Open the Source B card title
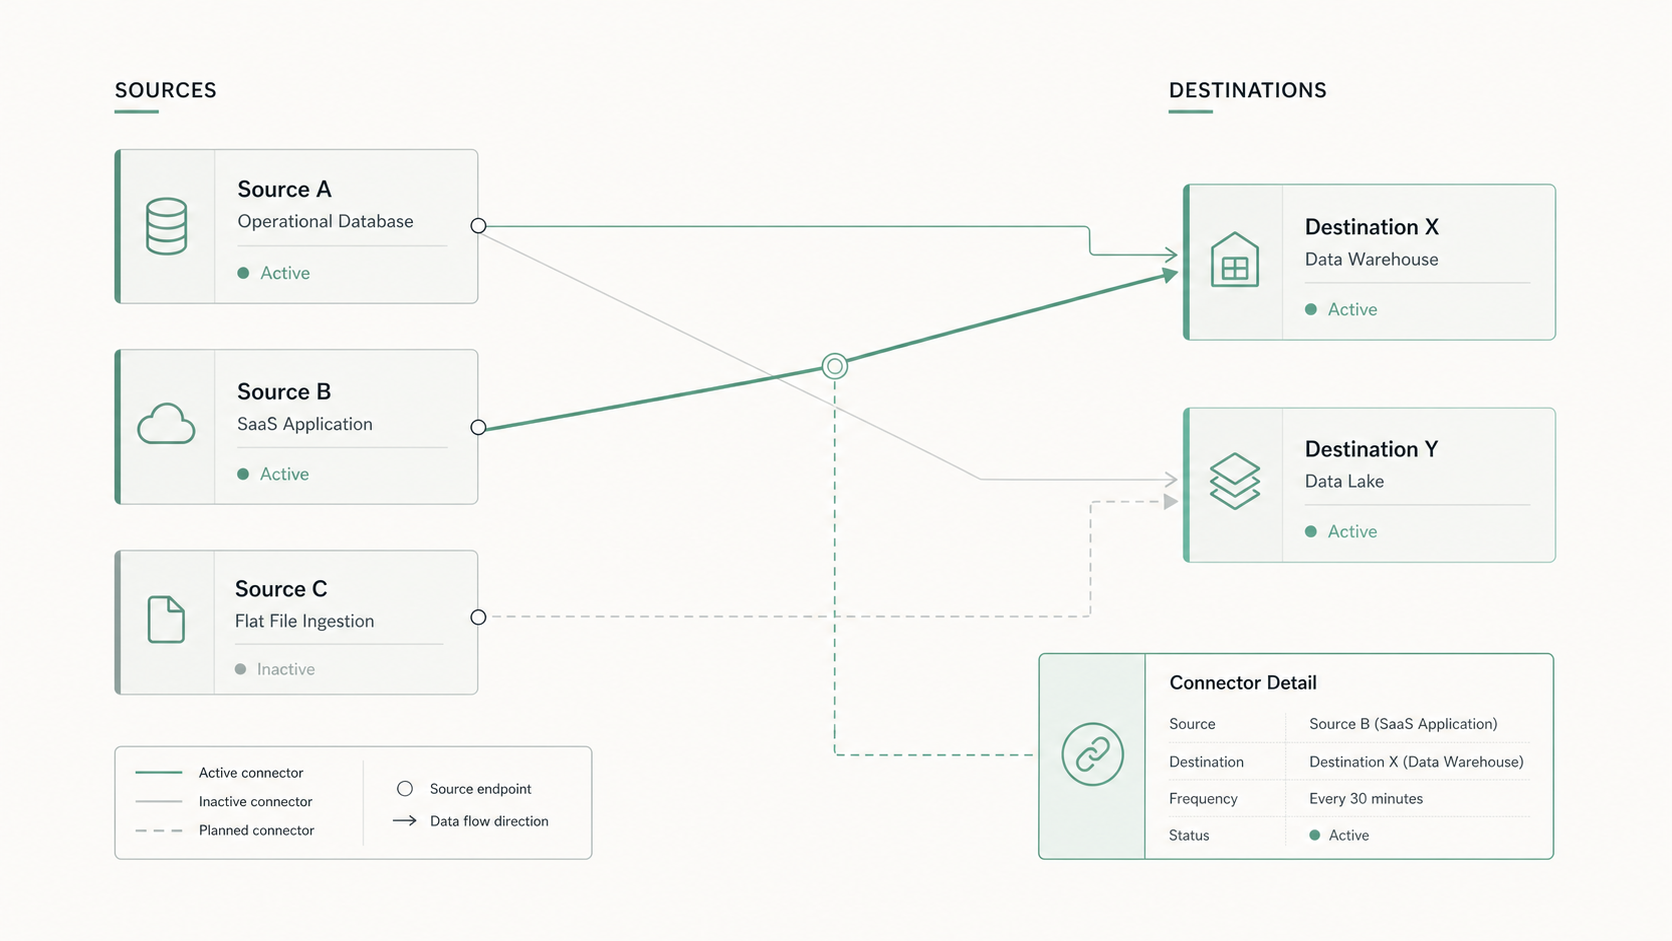 pyautogui.click(x=284, y=391)
